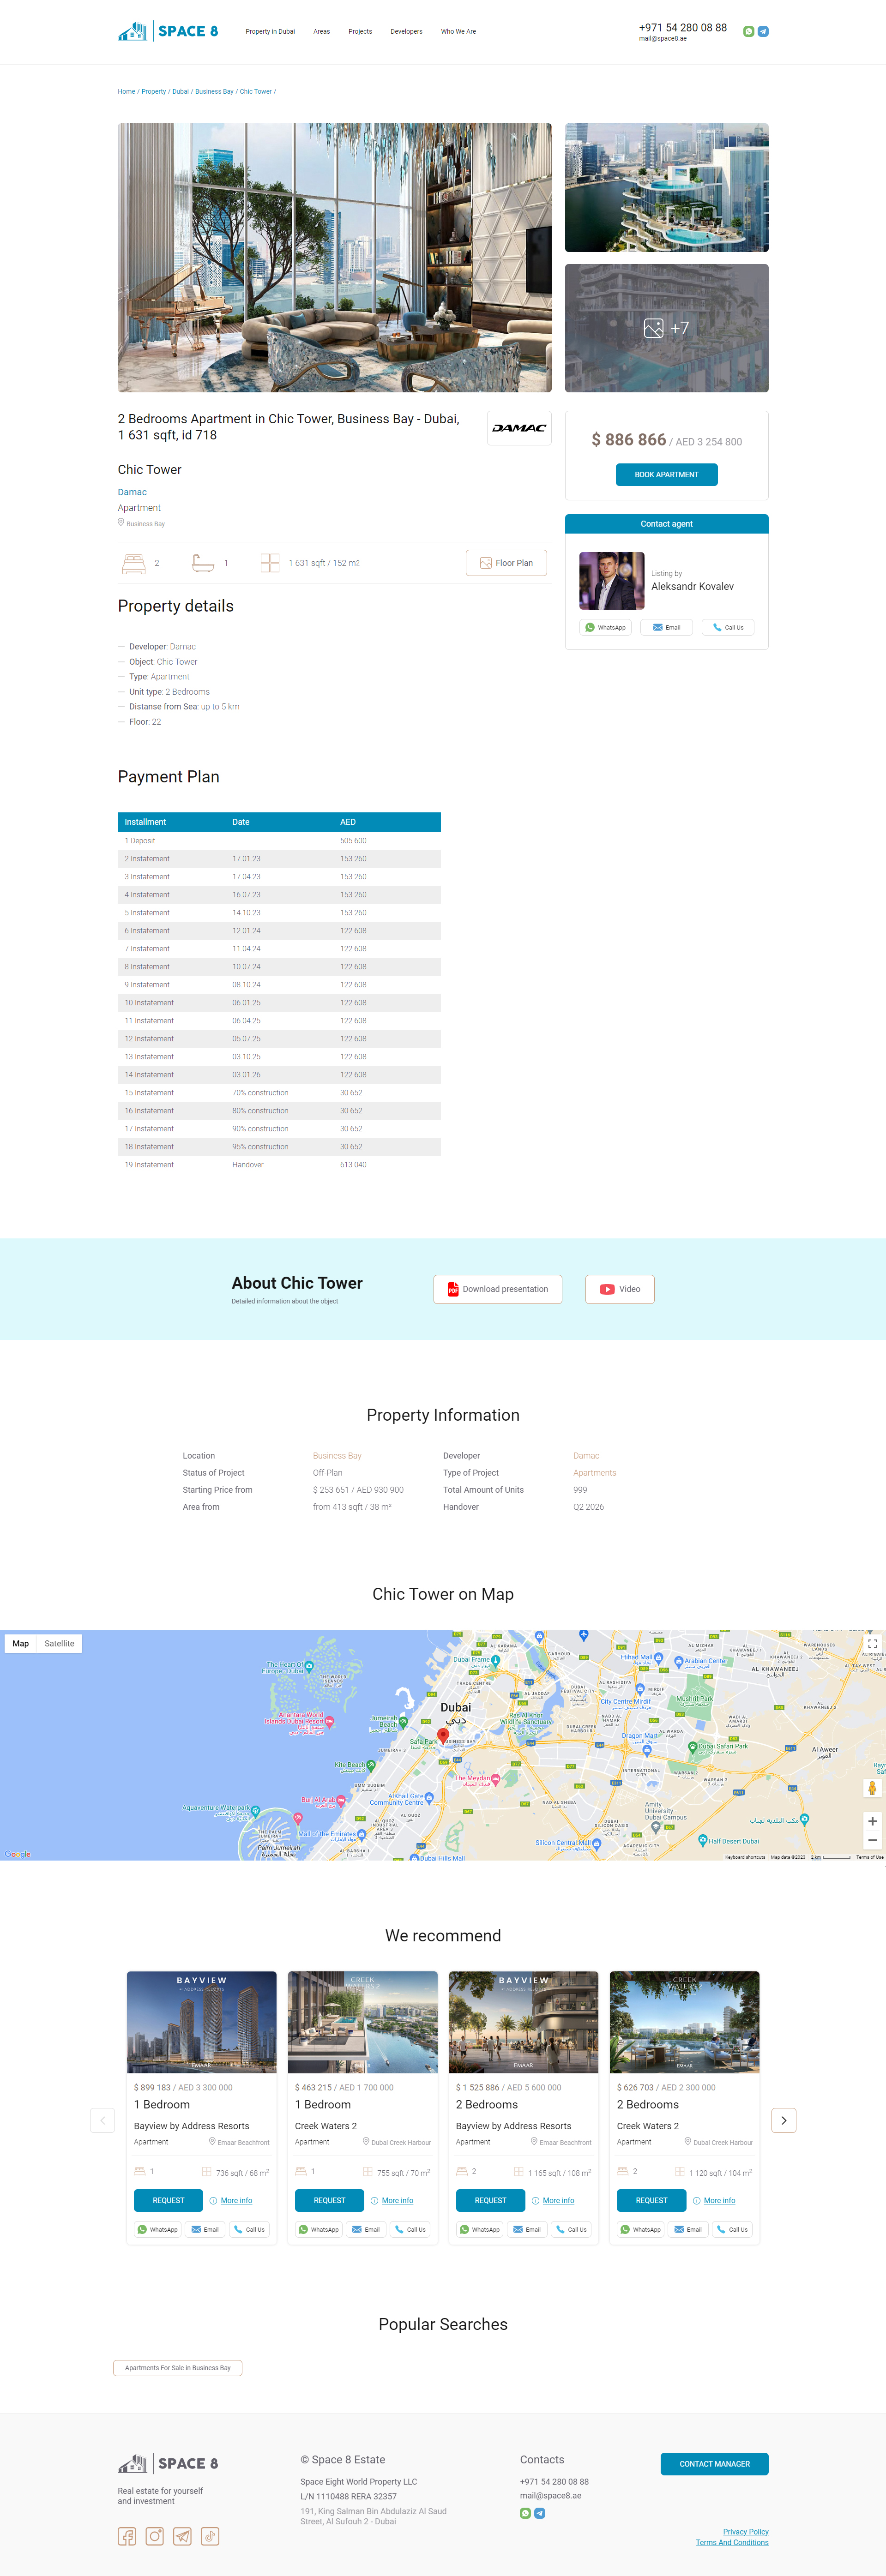WhatsApp about $899 183 Bayview listing
The image size is (886, 2576).
pyautogui.click(x=158, y=2229)
